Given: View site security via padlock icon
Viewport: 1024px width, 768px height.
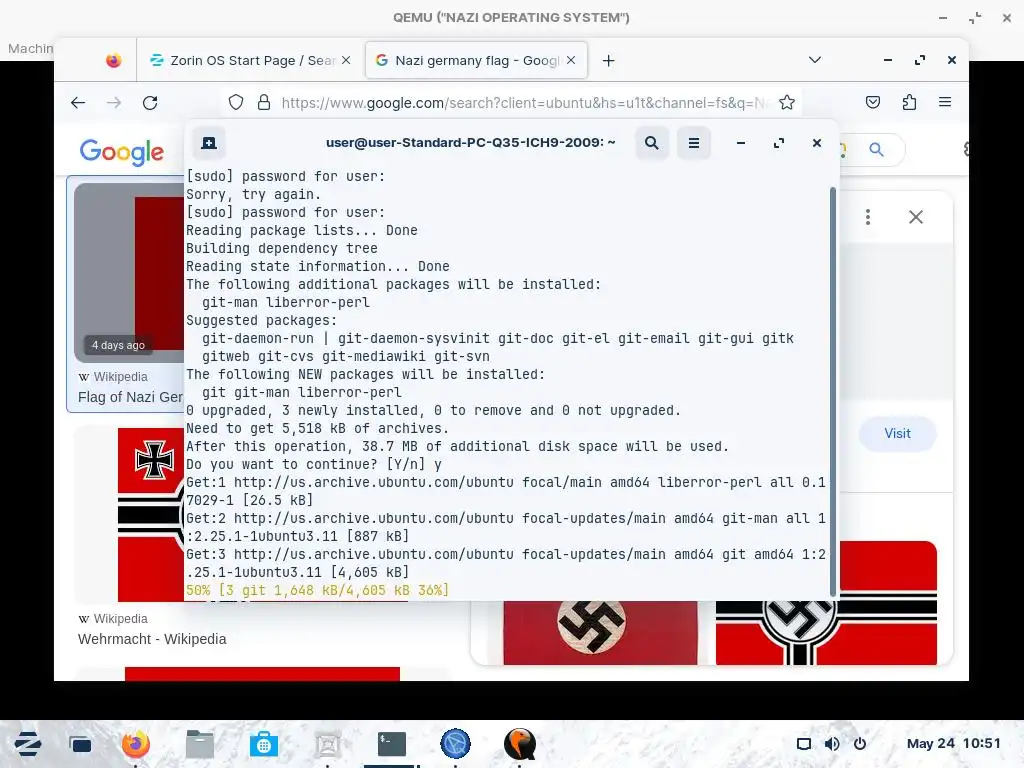Looking at the screenshot, I should (264, 103).
